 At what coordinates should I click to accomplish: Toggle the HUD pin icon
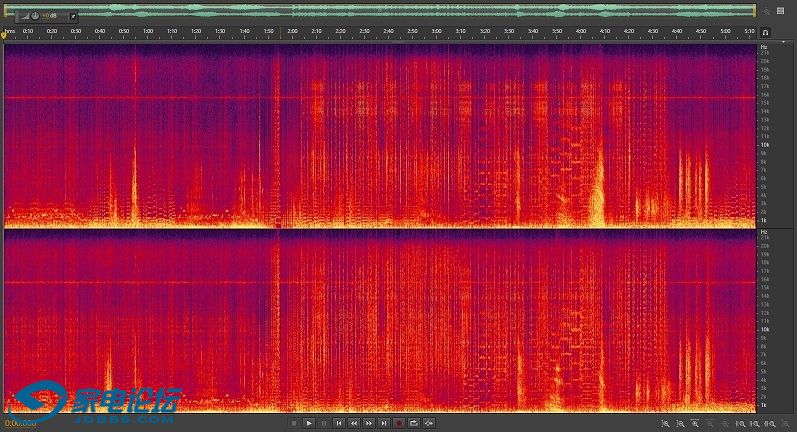tap(73, 16)
